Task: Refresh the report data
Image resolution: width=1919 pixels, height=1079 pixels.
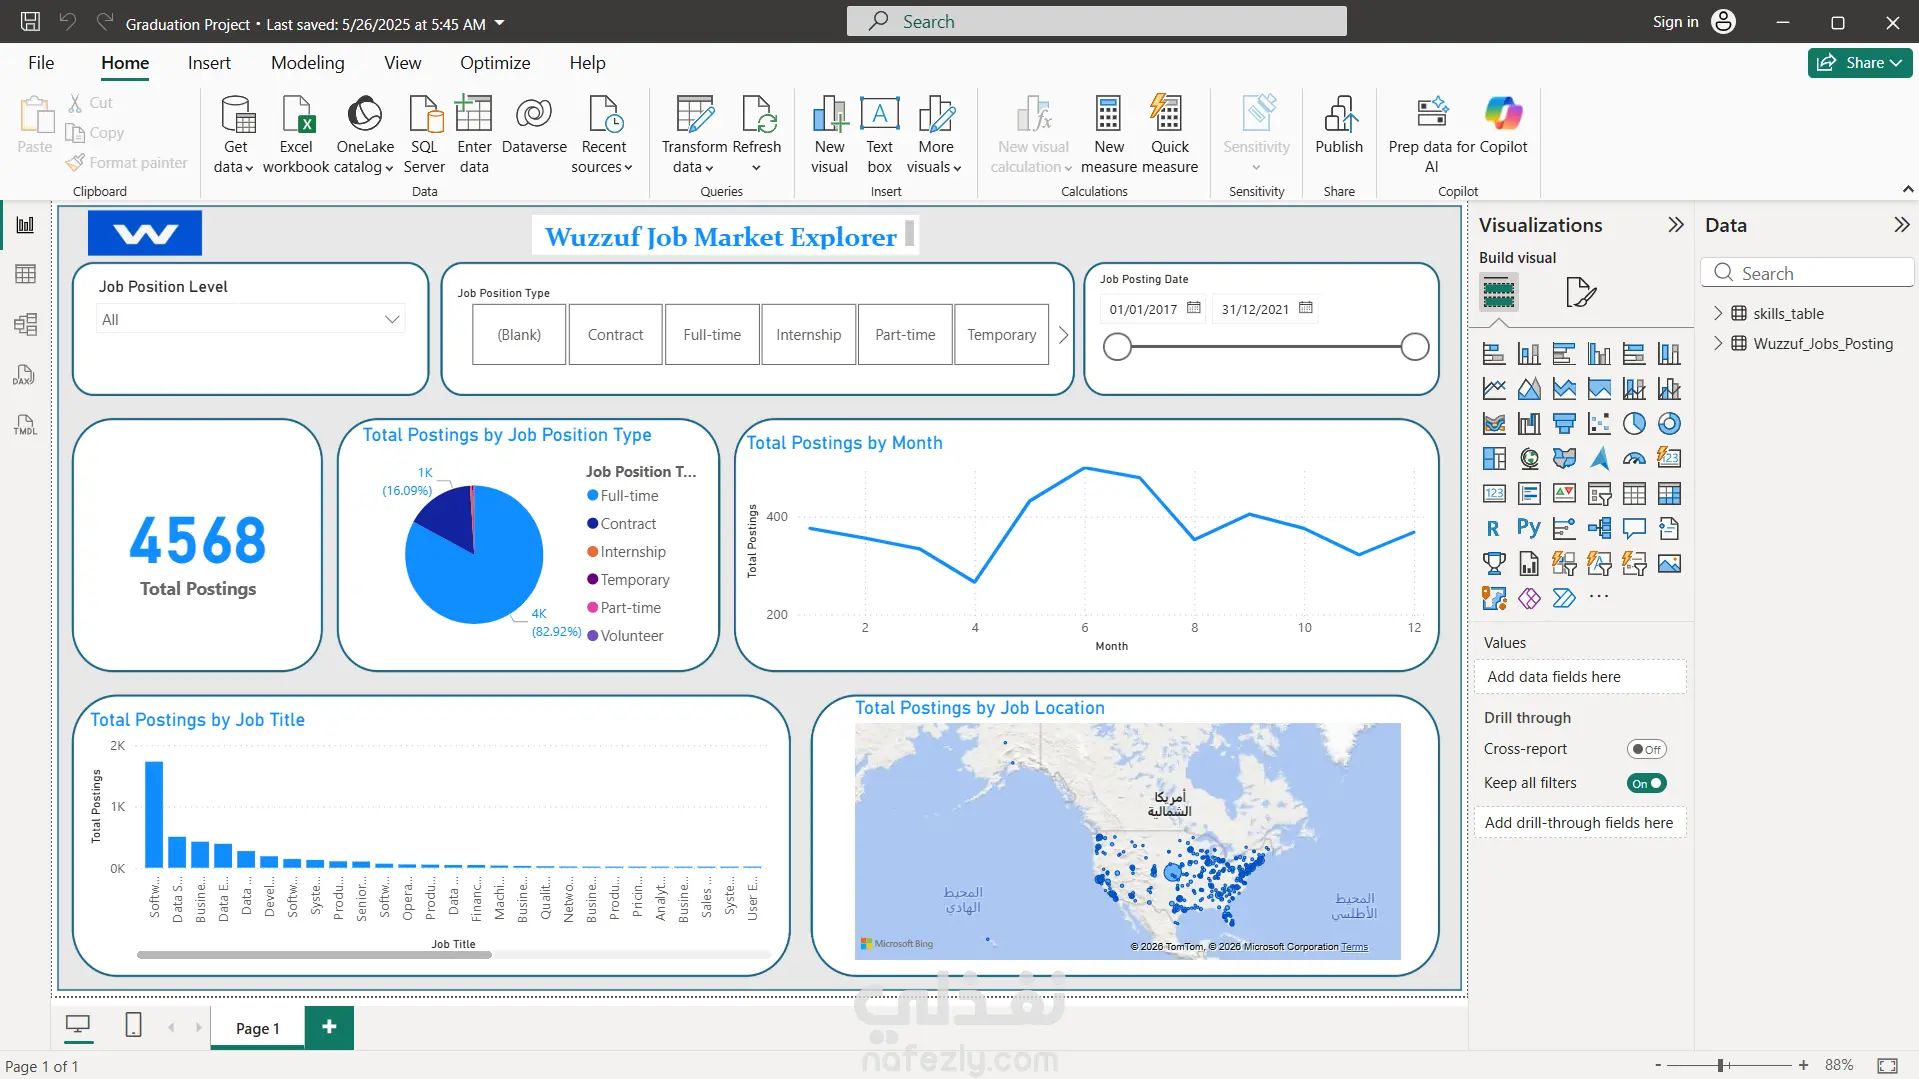Action: tap(757, 134)
